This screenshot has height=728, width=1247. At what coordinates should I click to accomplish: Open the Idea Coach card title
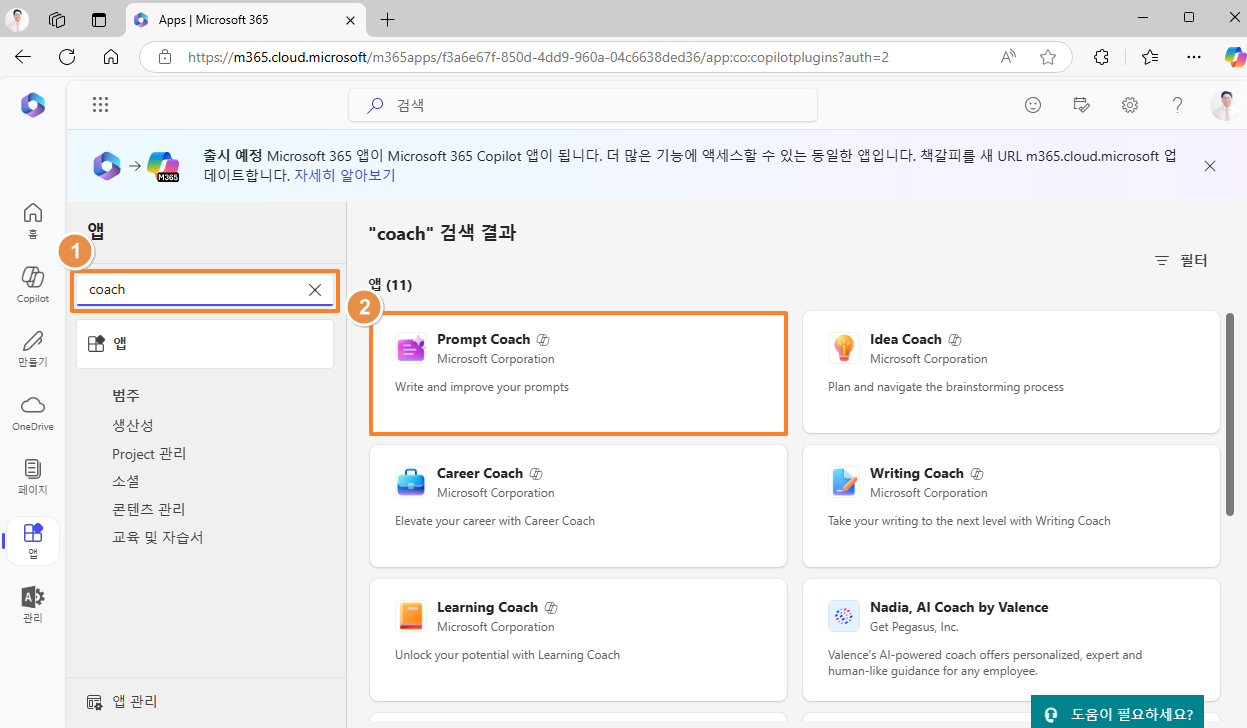pos(906,339)
